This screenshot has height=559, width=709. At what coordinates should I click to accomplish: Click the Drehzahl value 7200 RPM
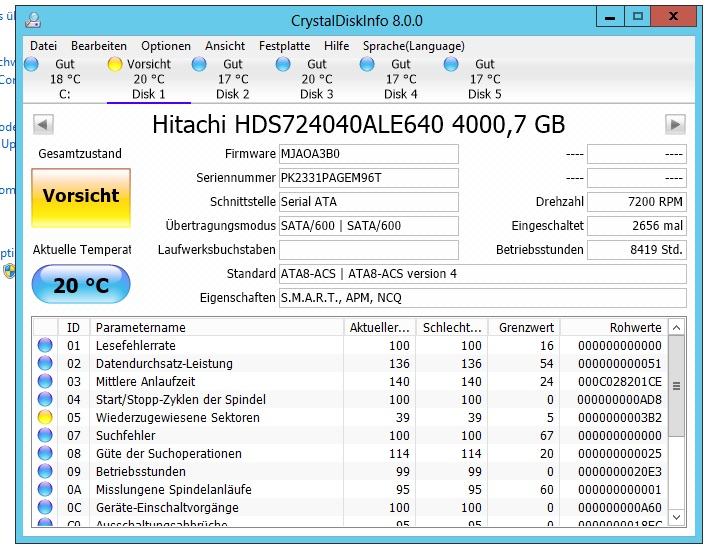tap(637, 202)
